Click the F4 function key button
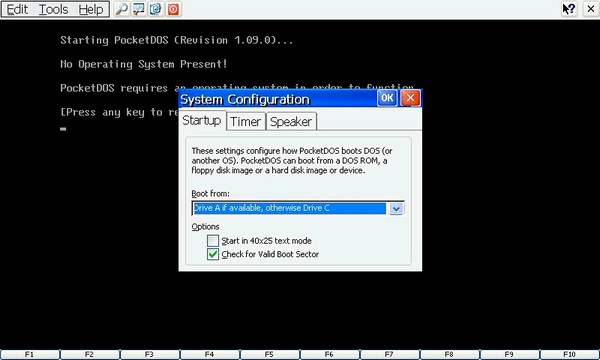 pos(210,354)
